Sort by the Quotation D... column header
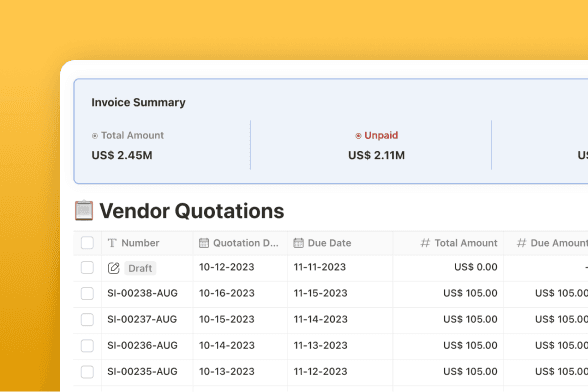The height and width of the screenshot is (392, 588). [240, 243]
